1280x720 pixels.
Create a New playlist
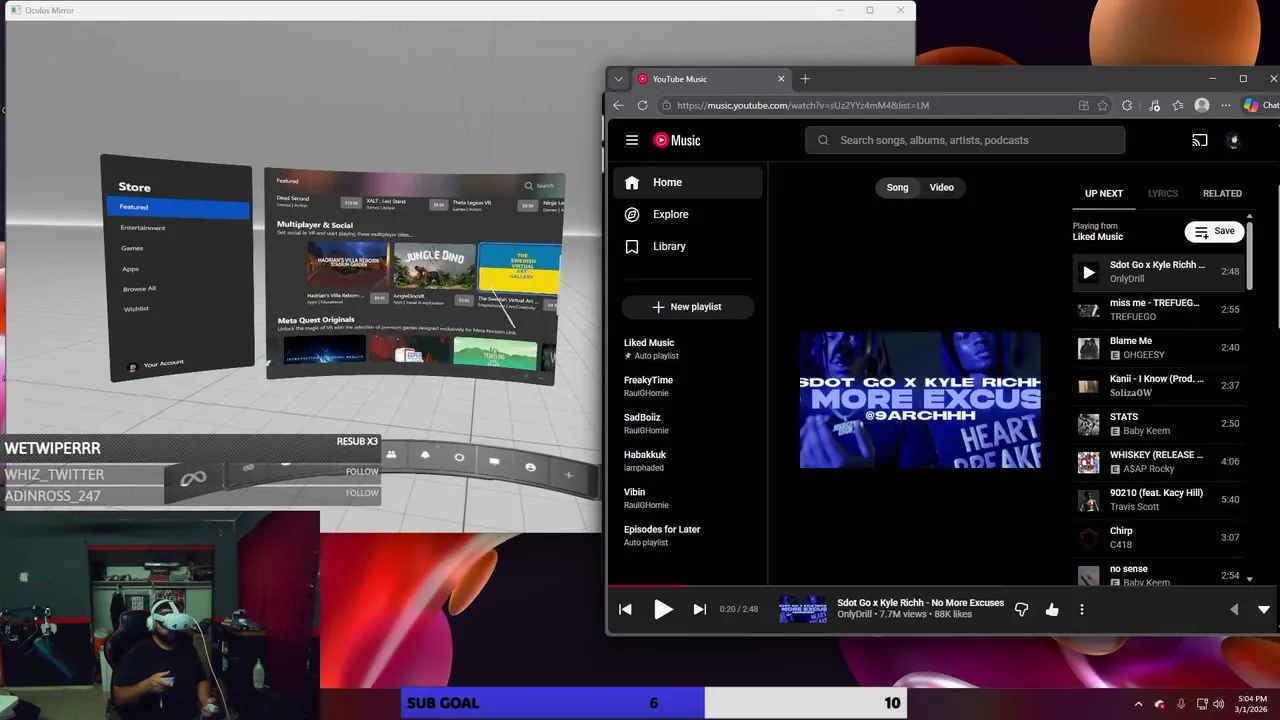point(688,307)
